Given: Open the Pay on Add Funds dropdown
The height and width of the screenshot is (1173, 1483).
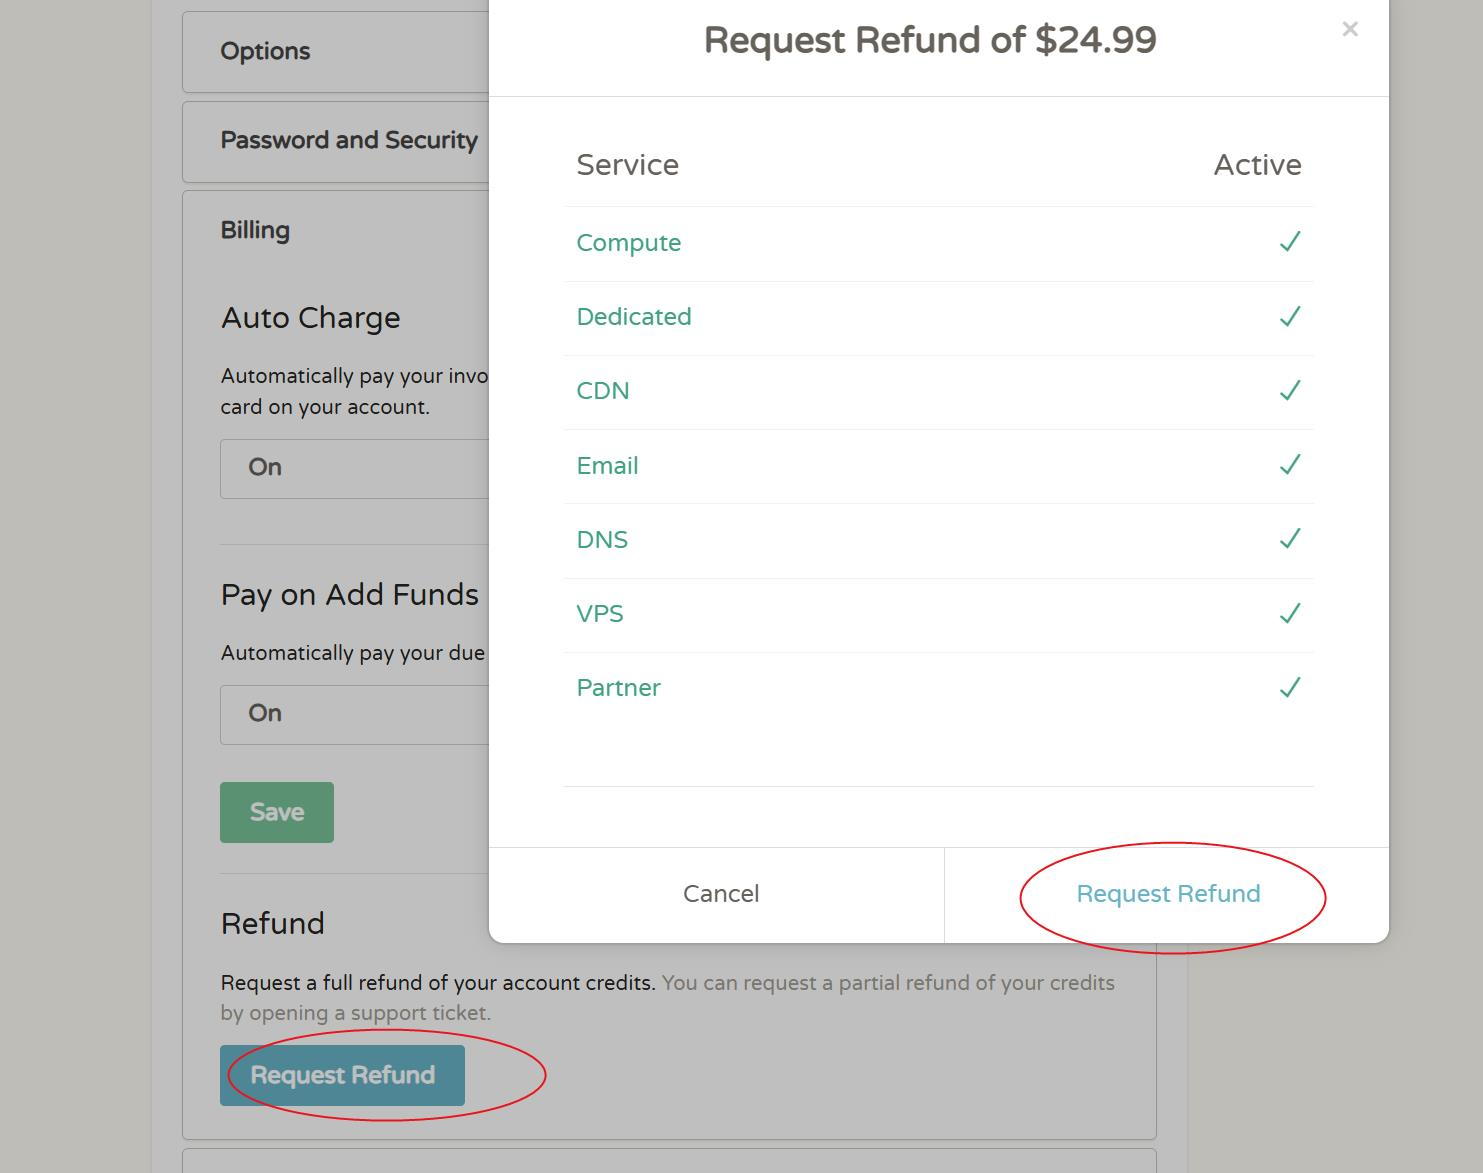Looking at the screenshot, I should point(354,714).
